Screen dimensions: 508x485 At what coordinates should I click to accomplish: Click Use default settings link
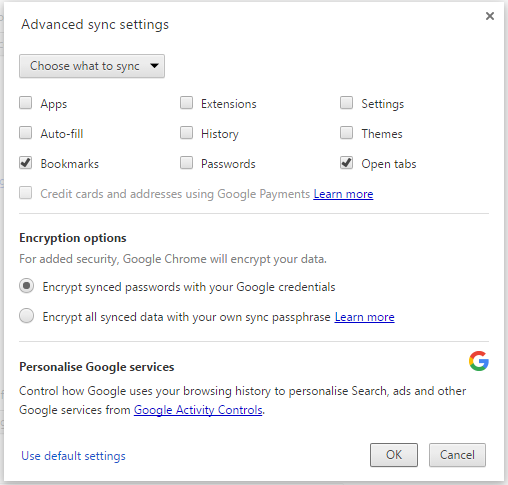pyautogui.click(x=73, y=456)
